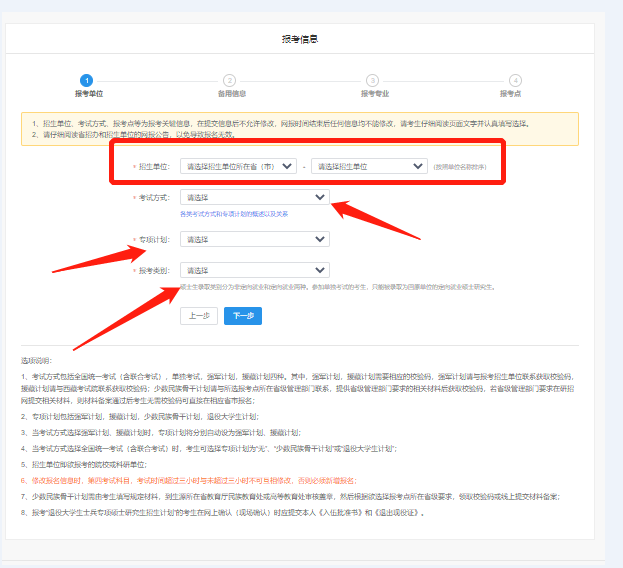Click the step 4 circle icon
Viewport: 623px width, 568px height.
pos(516,80)
